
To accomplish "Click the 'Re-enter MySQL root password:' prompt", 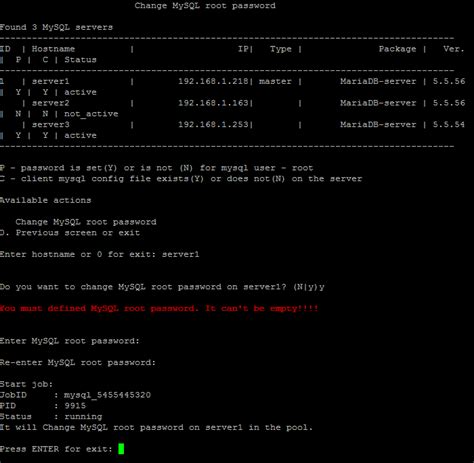I will tap(78, 363).
